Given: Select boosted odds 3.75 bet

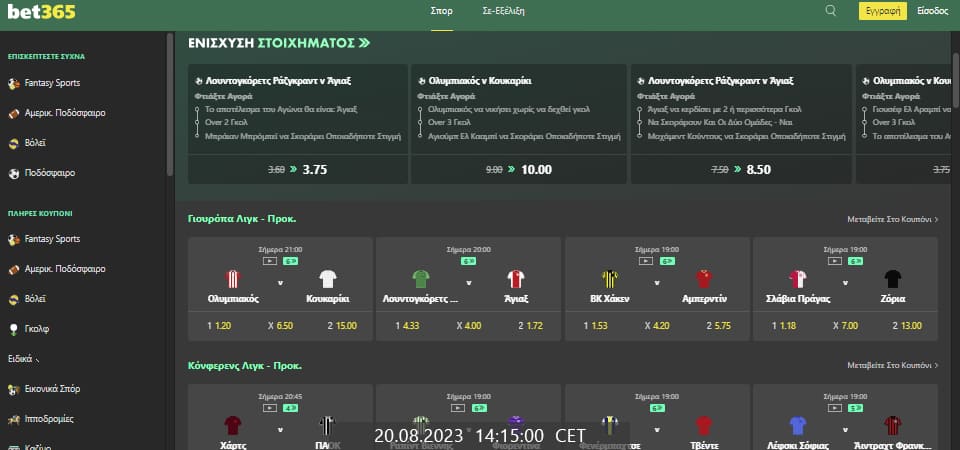Looking at the screenshot, I should tap(298, 170).
